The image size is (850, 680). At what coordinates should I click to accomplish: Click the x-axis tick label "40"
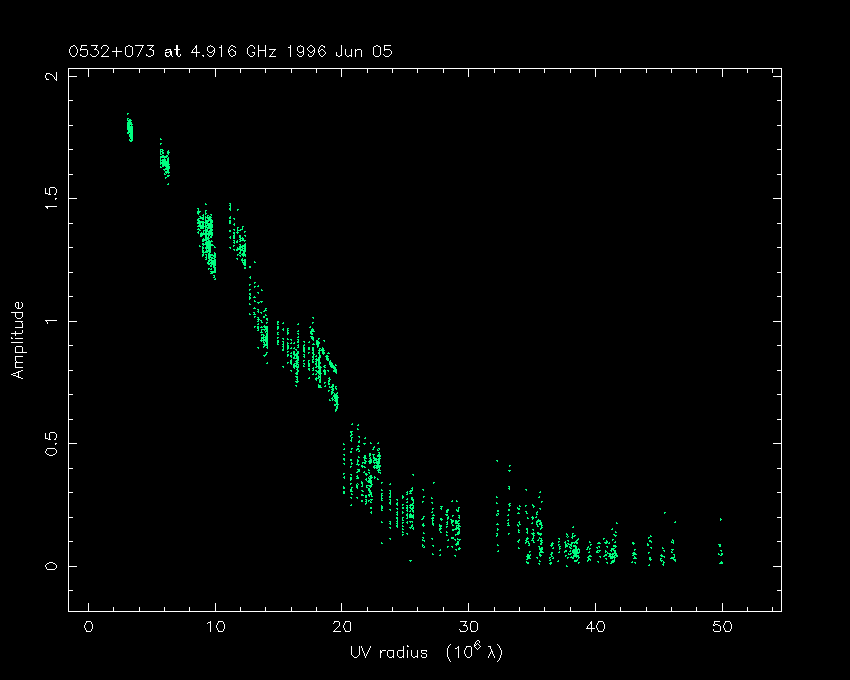pos(595,627)
